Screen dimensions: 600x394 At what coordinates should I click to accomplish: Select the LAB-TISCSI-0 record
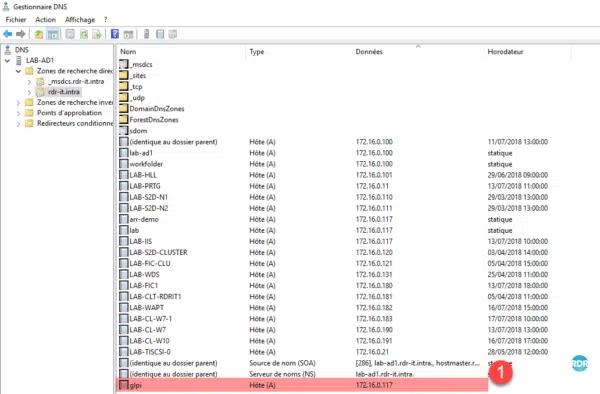tap(150, 352)
